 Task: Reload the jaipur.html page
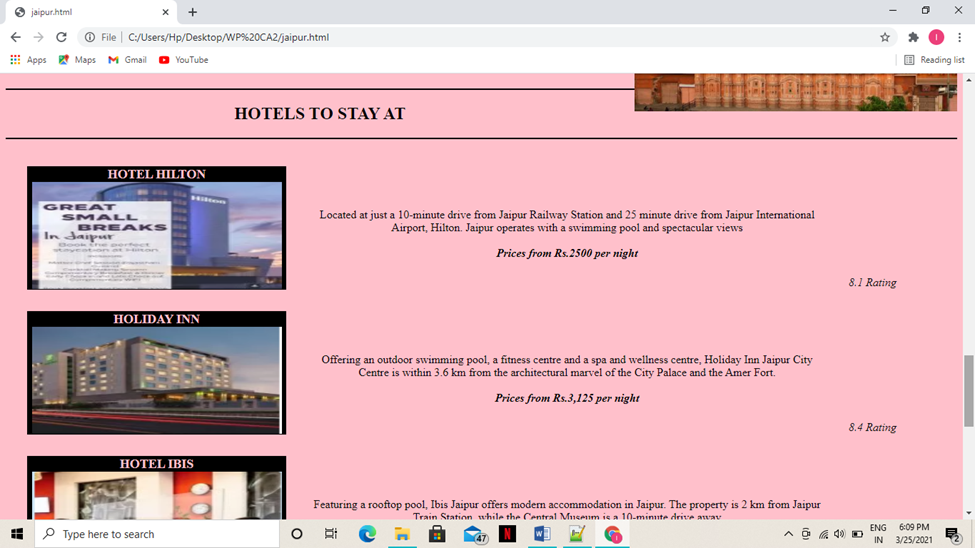[61, 37]
